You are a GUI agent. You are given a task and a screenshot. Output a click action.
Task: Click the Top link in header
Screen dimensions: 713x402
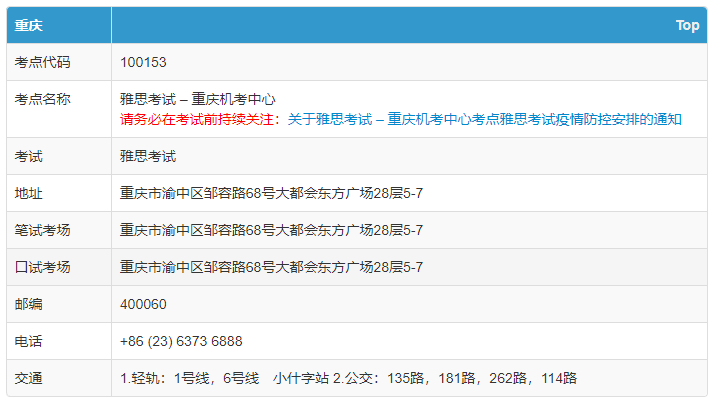pyautogui.click(x=687, y=25)
